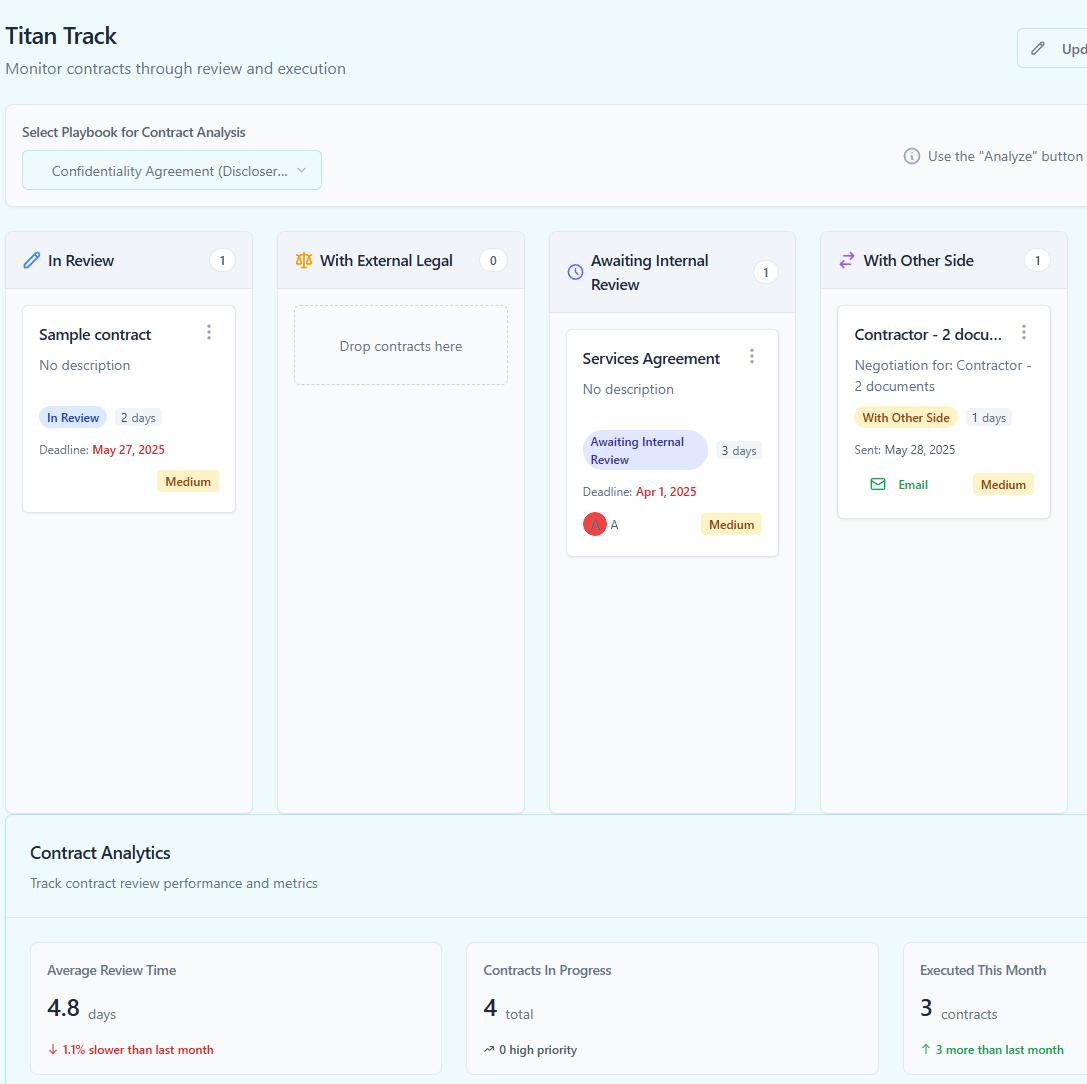Screen dimensions: 1087x1084
Task: Click the green Email envelope icon
Action: tap(878, 484)
